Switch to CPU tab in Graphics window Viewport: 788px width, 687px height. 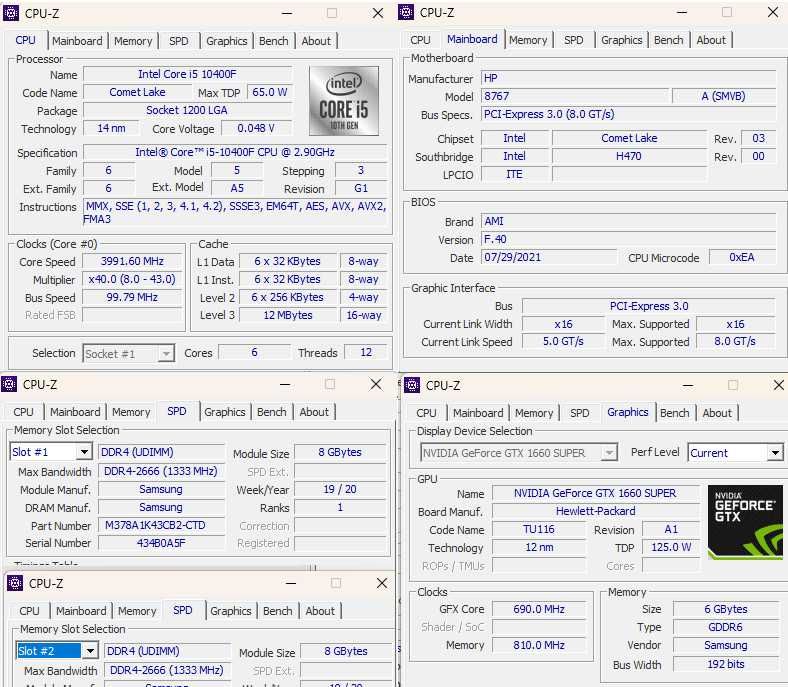pyautogui.click(x=427, y=413)
